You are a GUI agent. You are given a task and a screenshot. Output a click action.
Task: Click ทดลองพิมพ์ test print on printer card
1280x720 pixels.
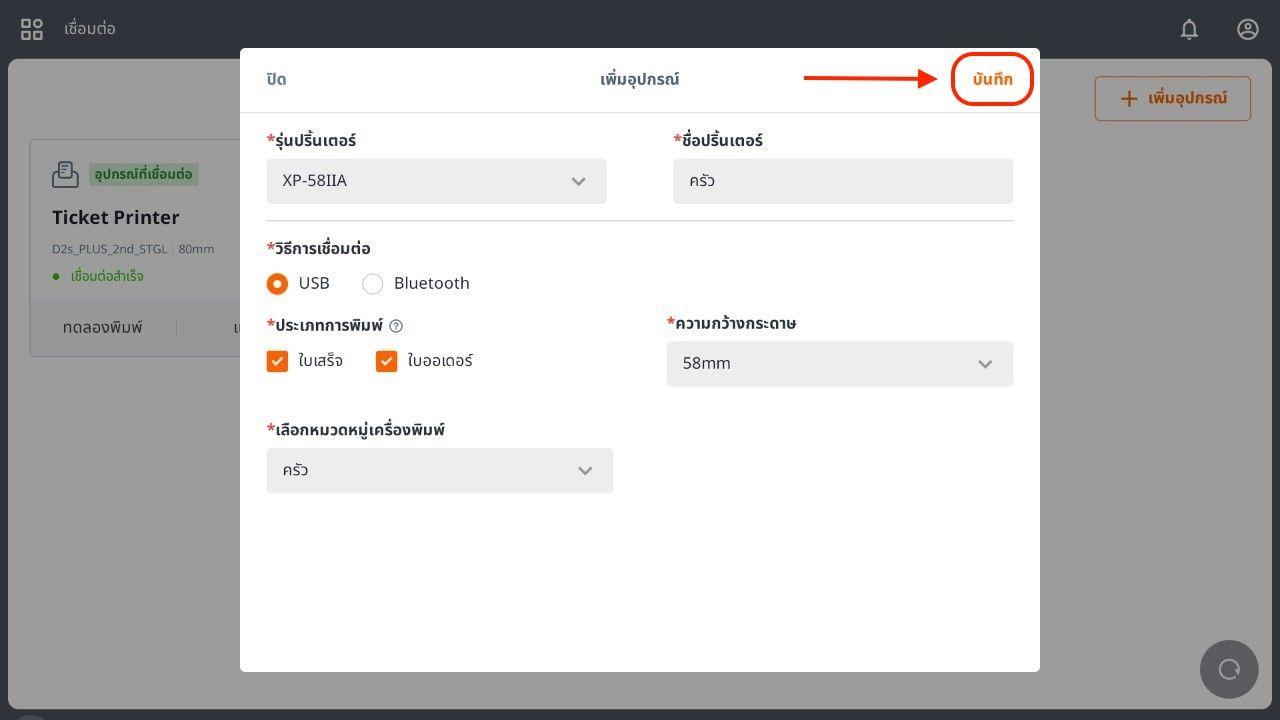[x=102, y=328]
